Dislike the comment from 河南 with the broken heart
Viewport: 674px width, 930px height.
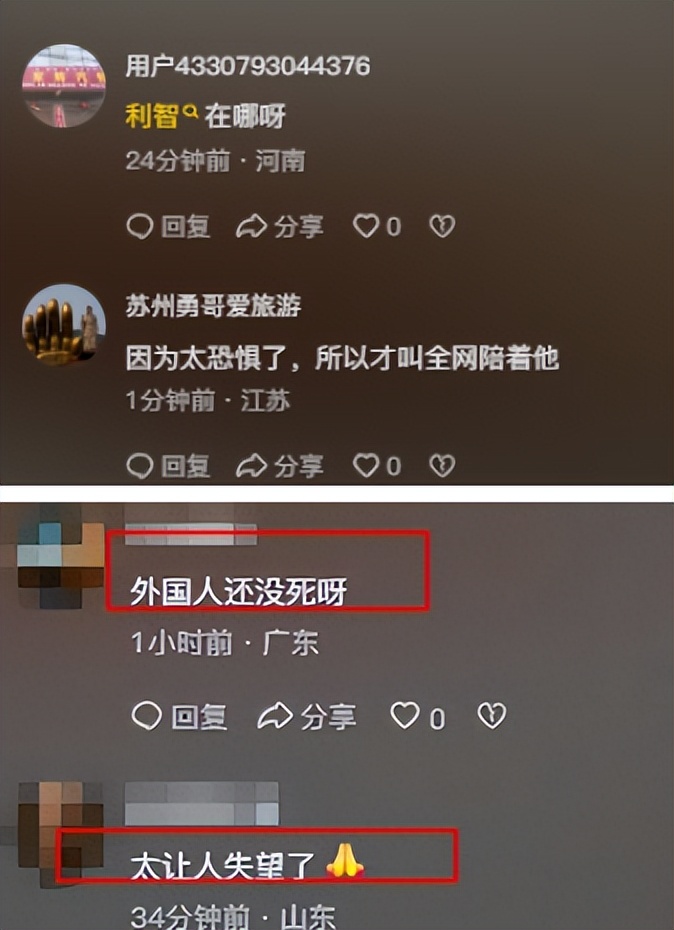[x=442, y=227]
